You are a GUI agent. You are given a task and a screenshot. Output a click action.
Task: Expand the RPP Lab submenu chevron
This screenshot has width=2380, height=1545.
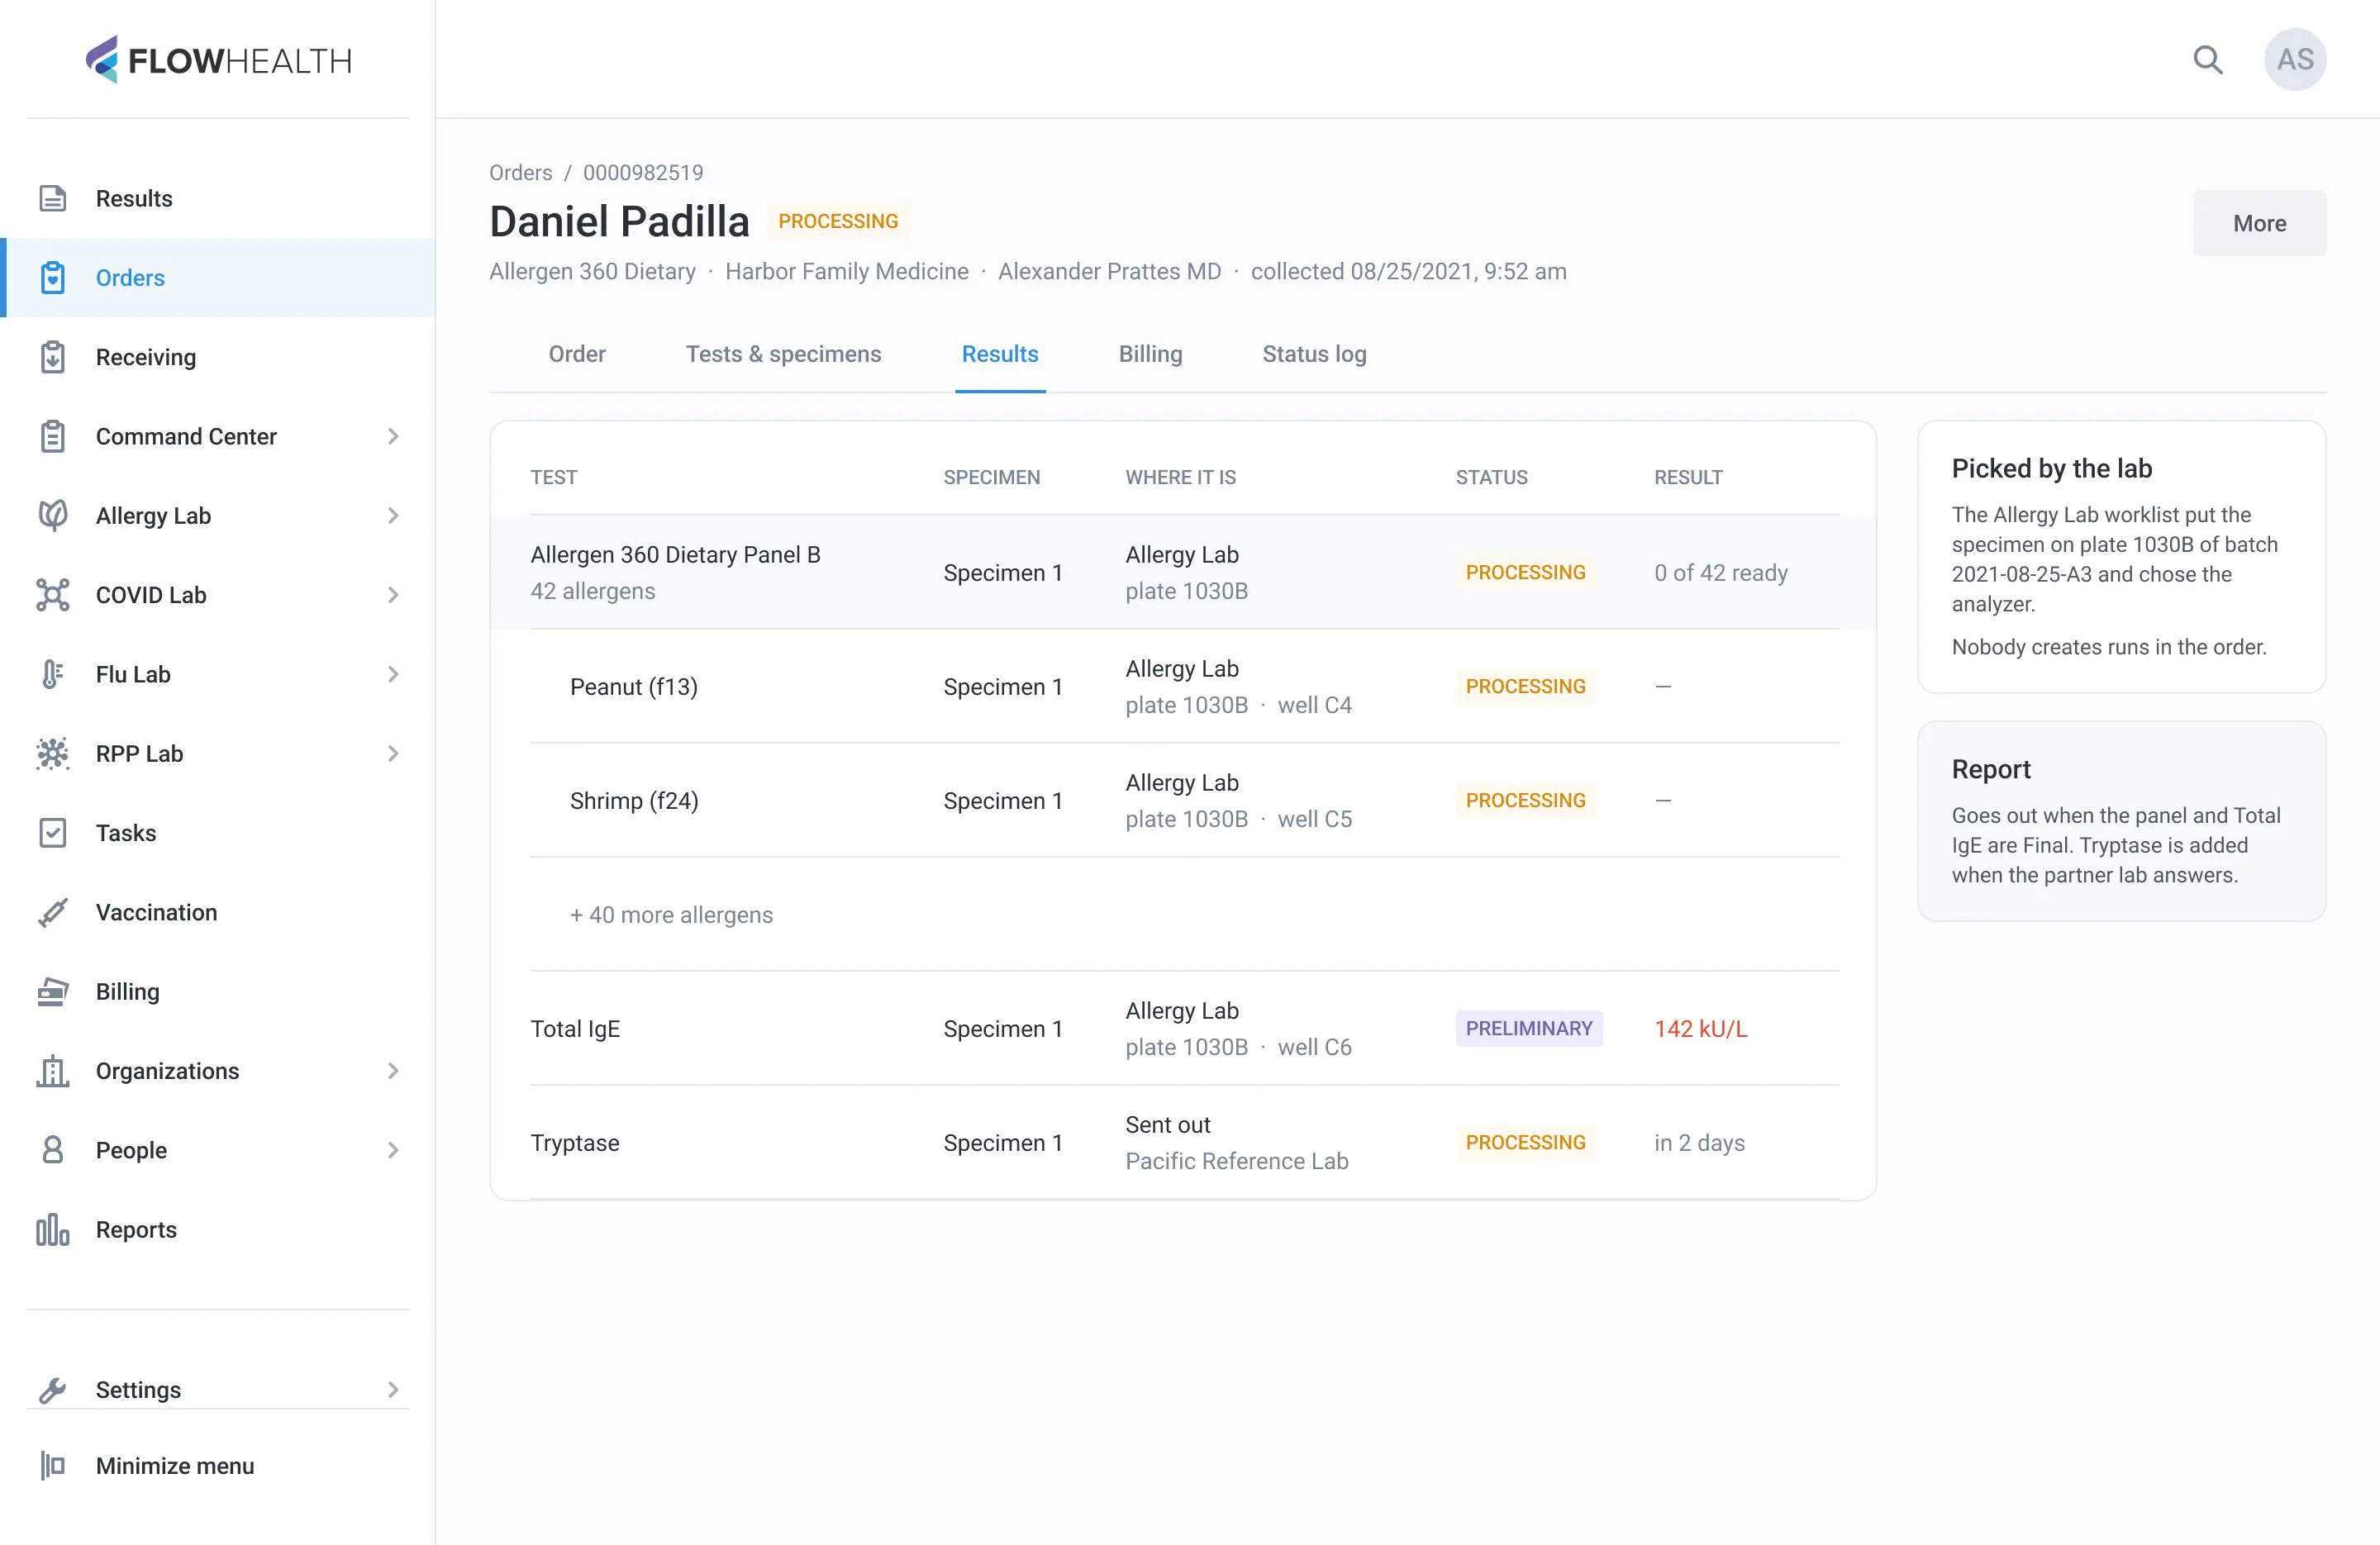[393, 753]
